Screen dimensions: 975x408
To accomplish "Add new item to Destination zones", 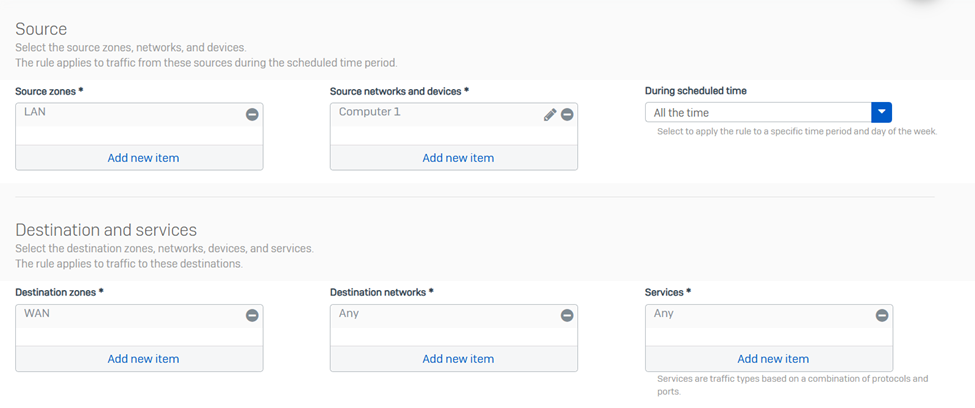I will (143, 359).
